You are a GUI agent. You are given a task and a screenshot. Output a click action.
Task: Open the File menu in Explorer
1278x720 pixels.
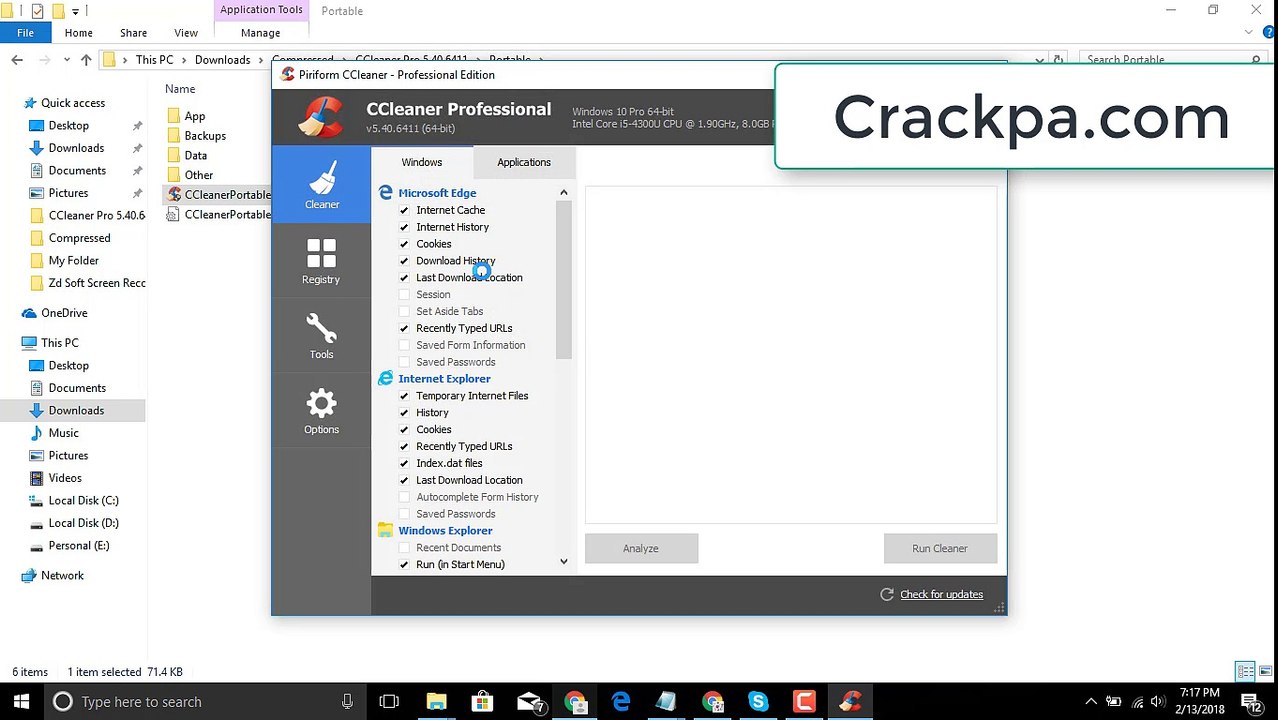click(25, 33)
